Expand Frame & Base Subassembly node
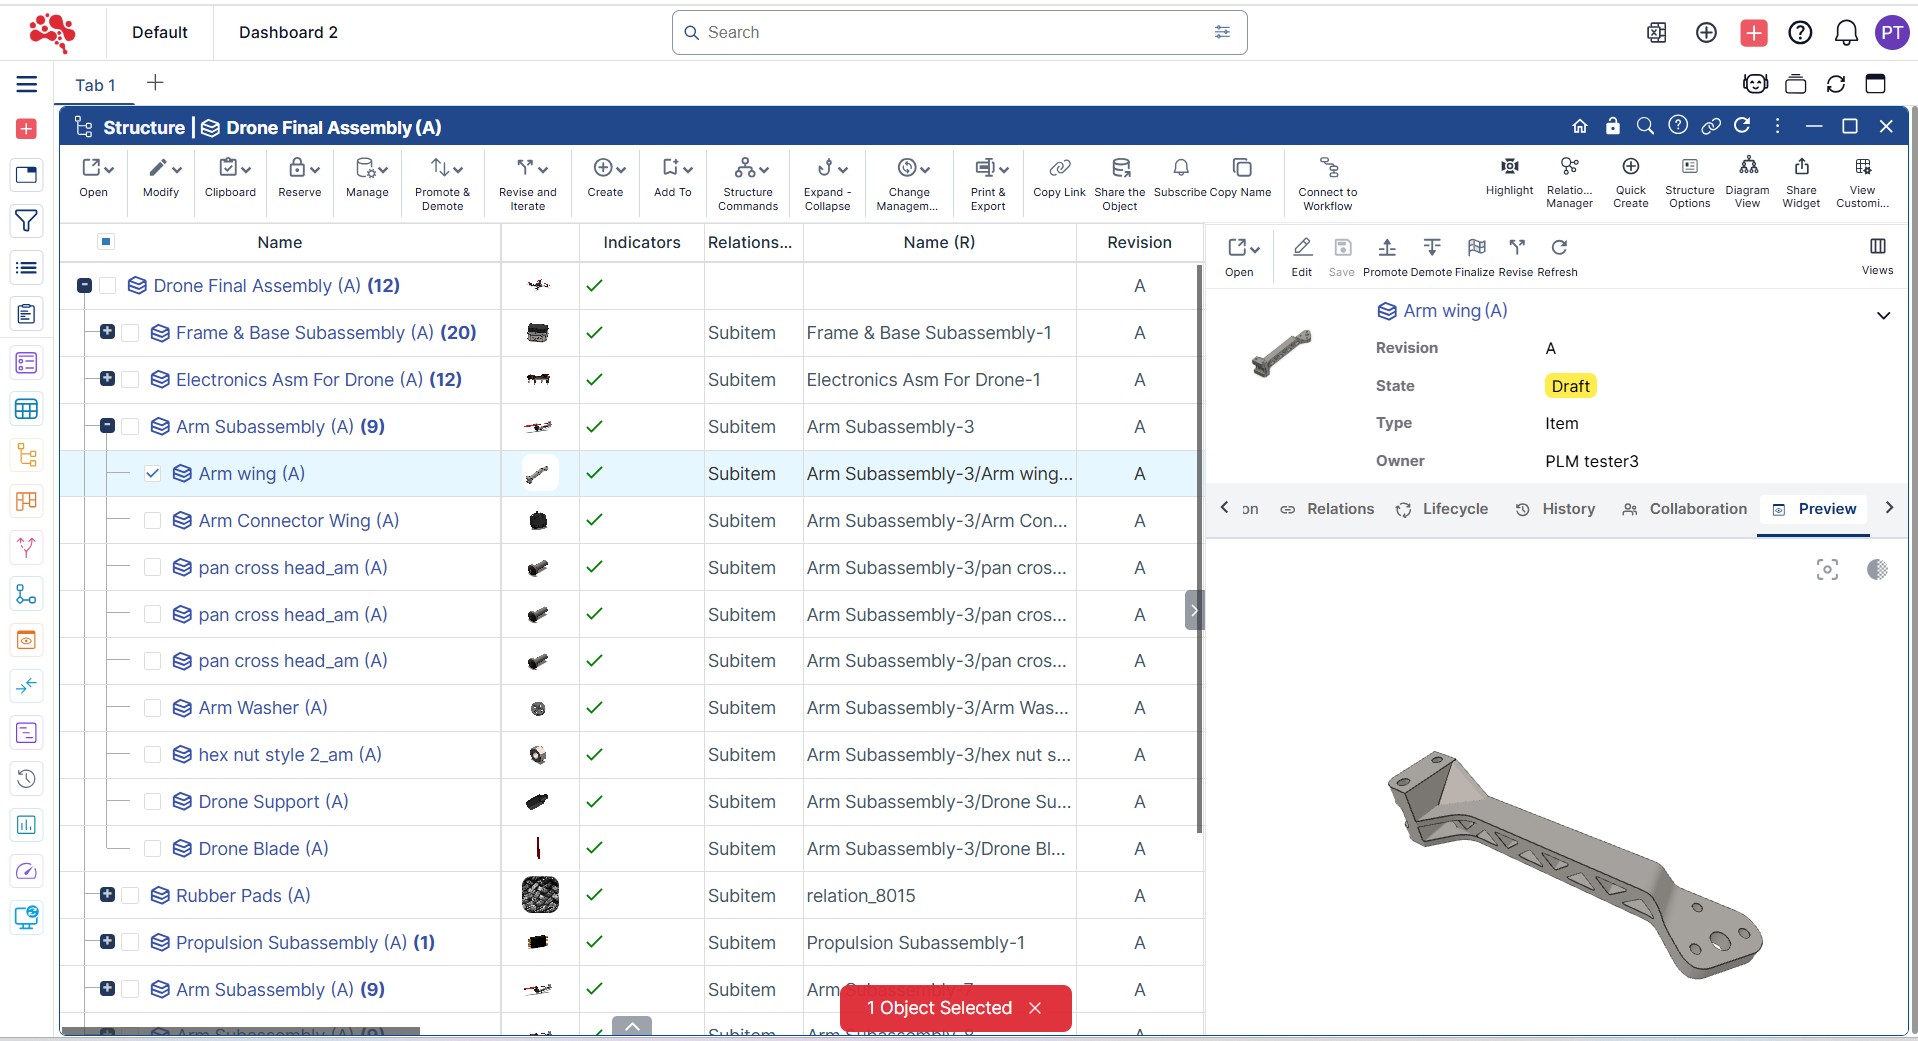 point(107,332)
